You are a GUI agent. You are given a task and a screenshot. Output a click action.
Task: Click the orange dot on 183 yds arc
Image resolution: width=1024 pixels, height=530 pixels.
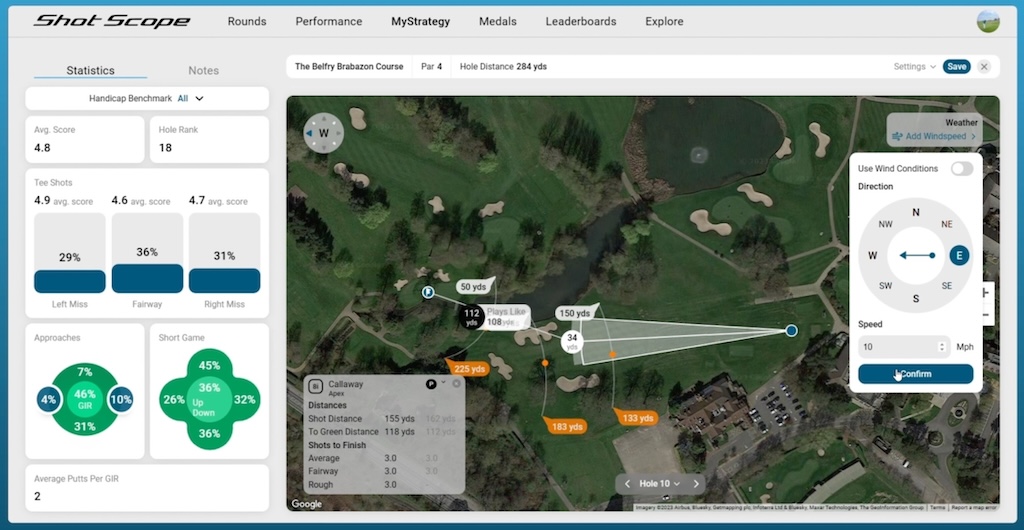point(545,363)
